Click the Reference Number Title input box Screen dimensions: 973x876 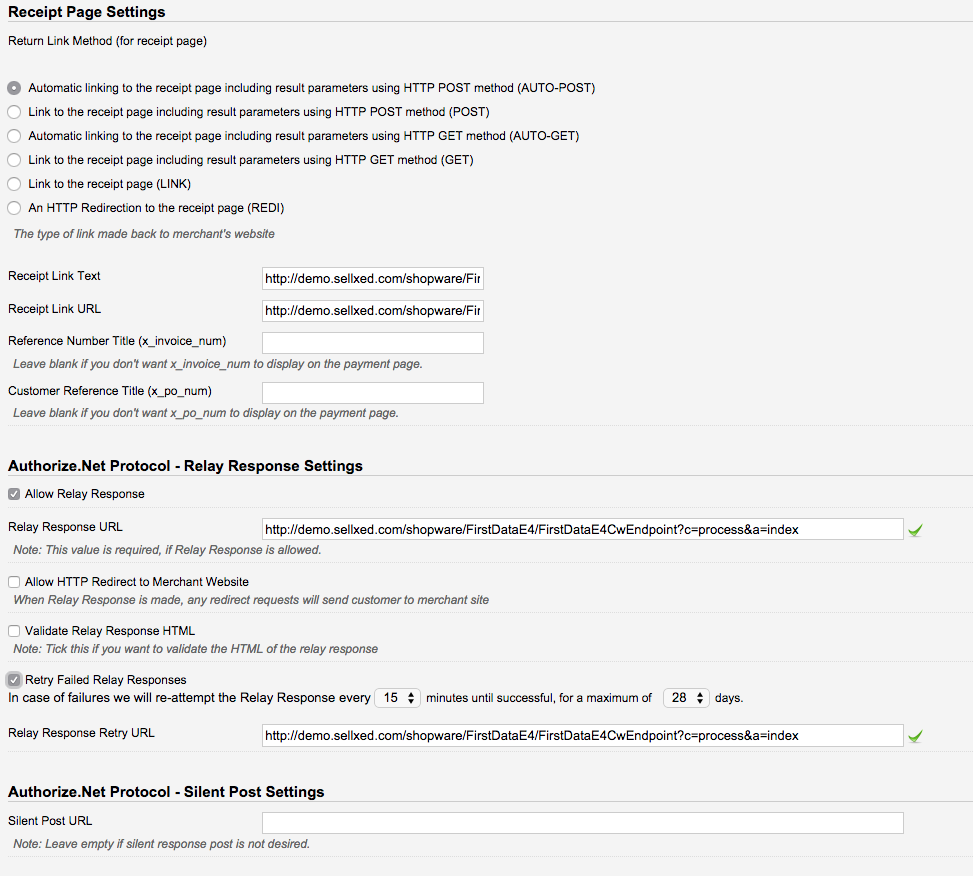pos(372,343)
